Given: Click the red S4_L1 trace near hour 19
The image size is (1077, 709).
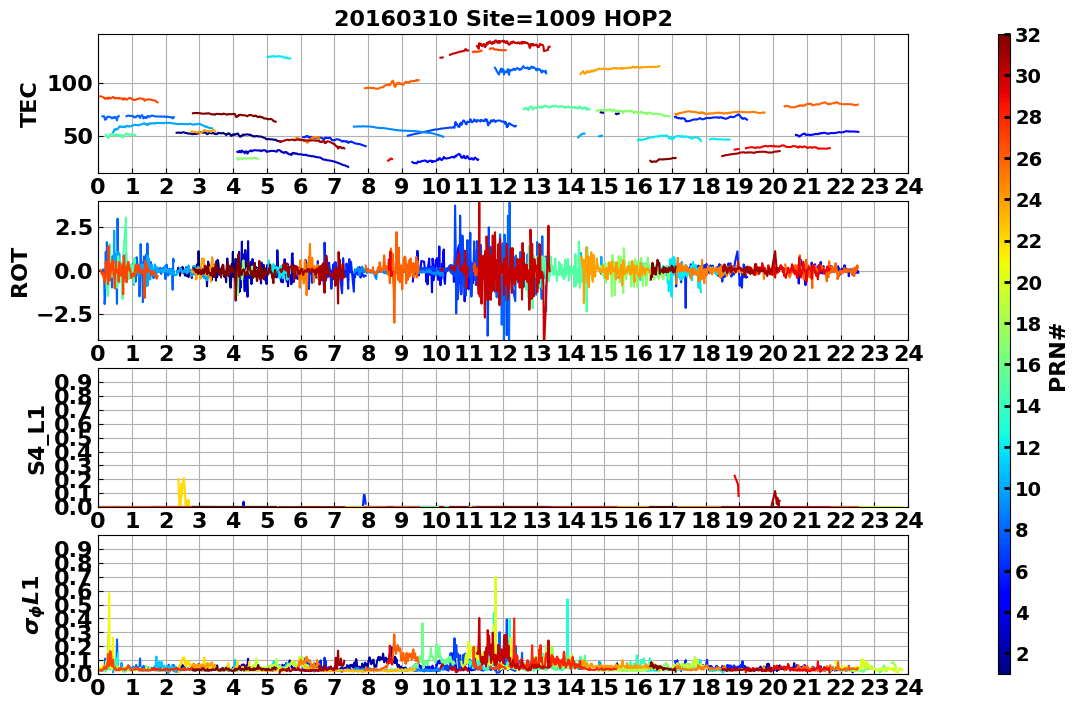Looking at the screenshot, I should coord(736,485).
